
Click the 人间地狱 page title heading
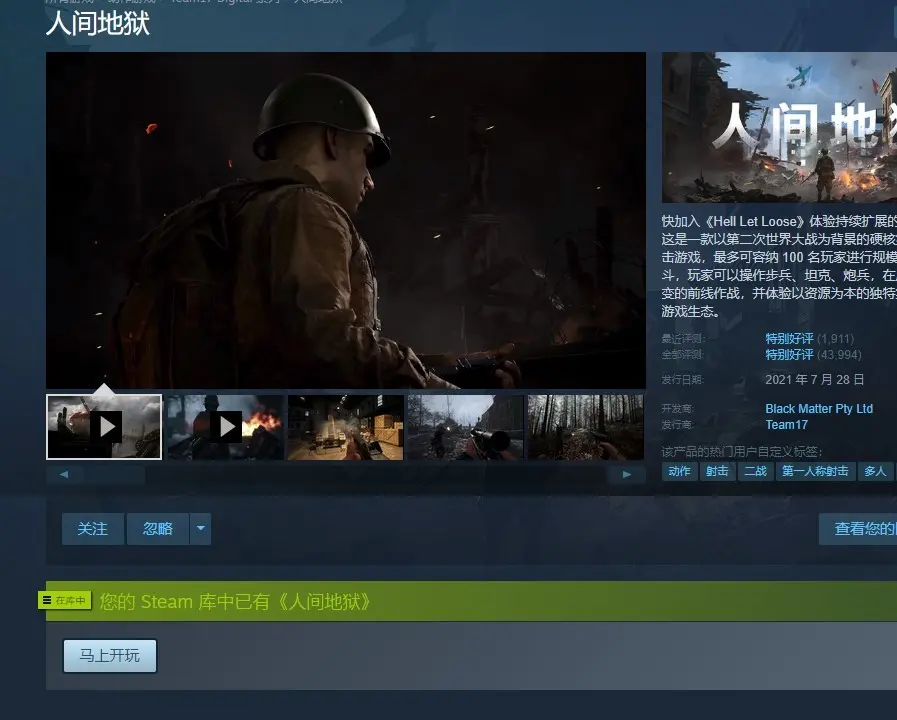[98, 25]
